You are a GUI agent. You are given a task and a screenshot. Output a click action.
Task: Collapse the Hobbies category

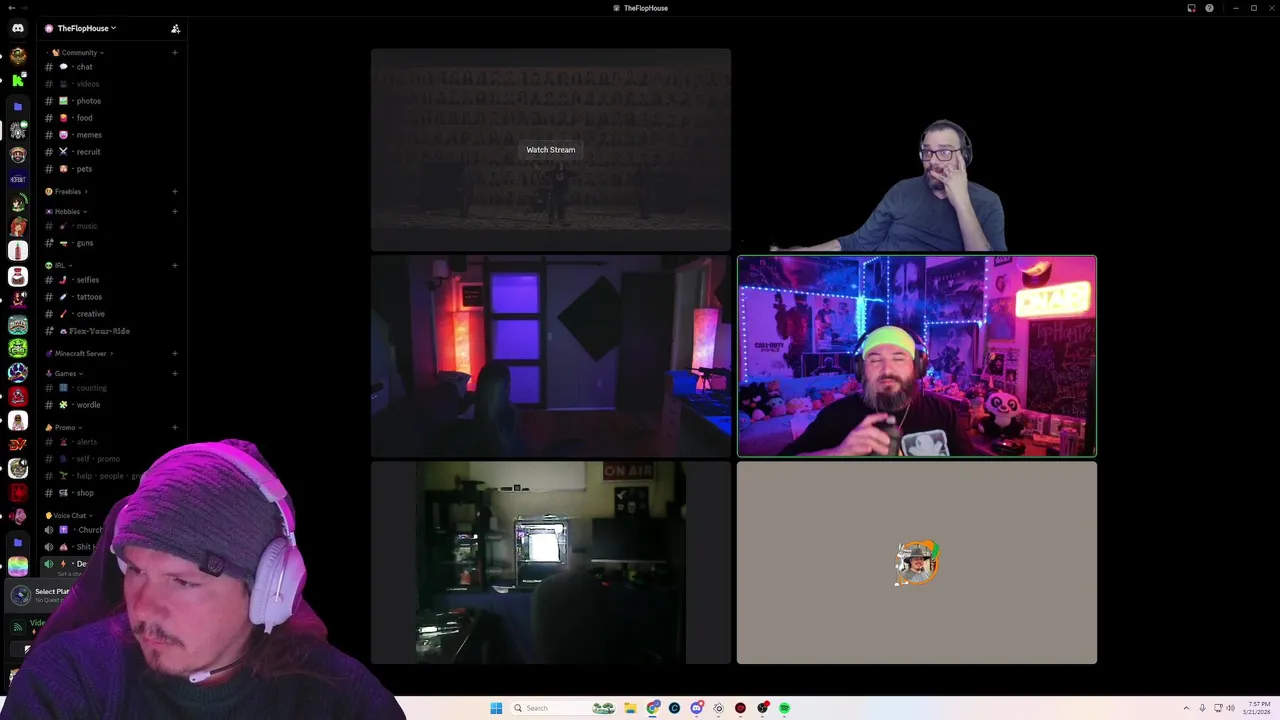[66, 211]
